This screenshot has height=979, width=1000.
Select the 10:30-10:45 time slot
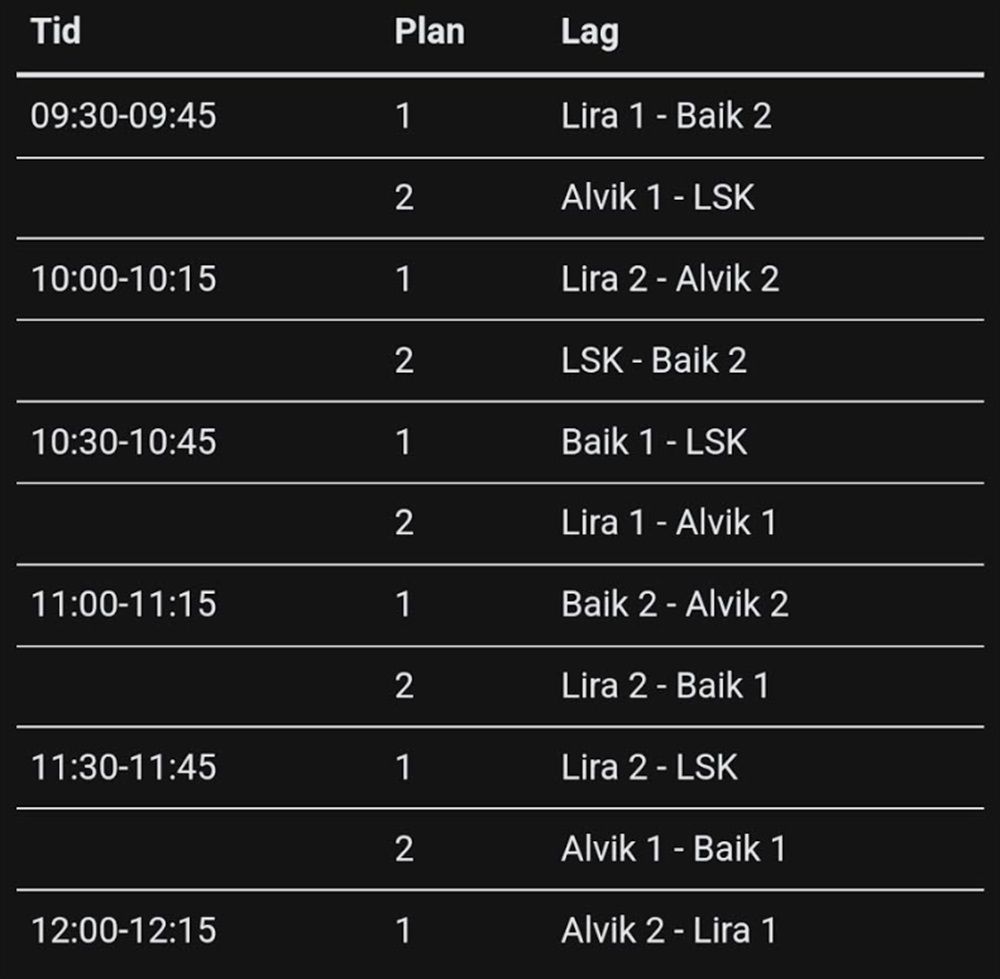pos(123,441)
